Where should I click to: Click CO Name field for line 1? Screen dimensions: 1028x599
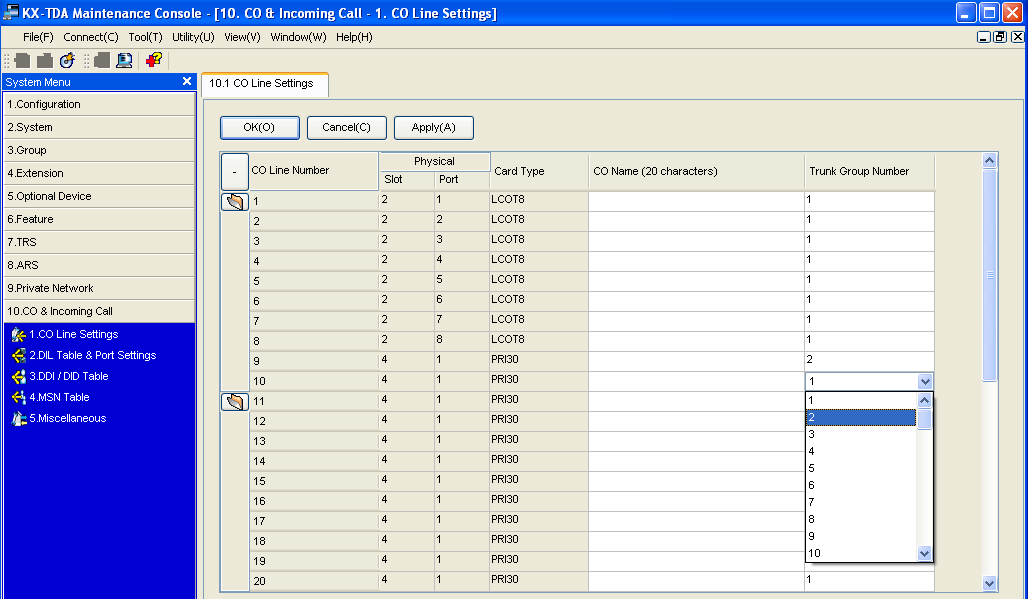point(696,201)
